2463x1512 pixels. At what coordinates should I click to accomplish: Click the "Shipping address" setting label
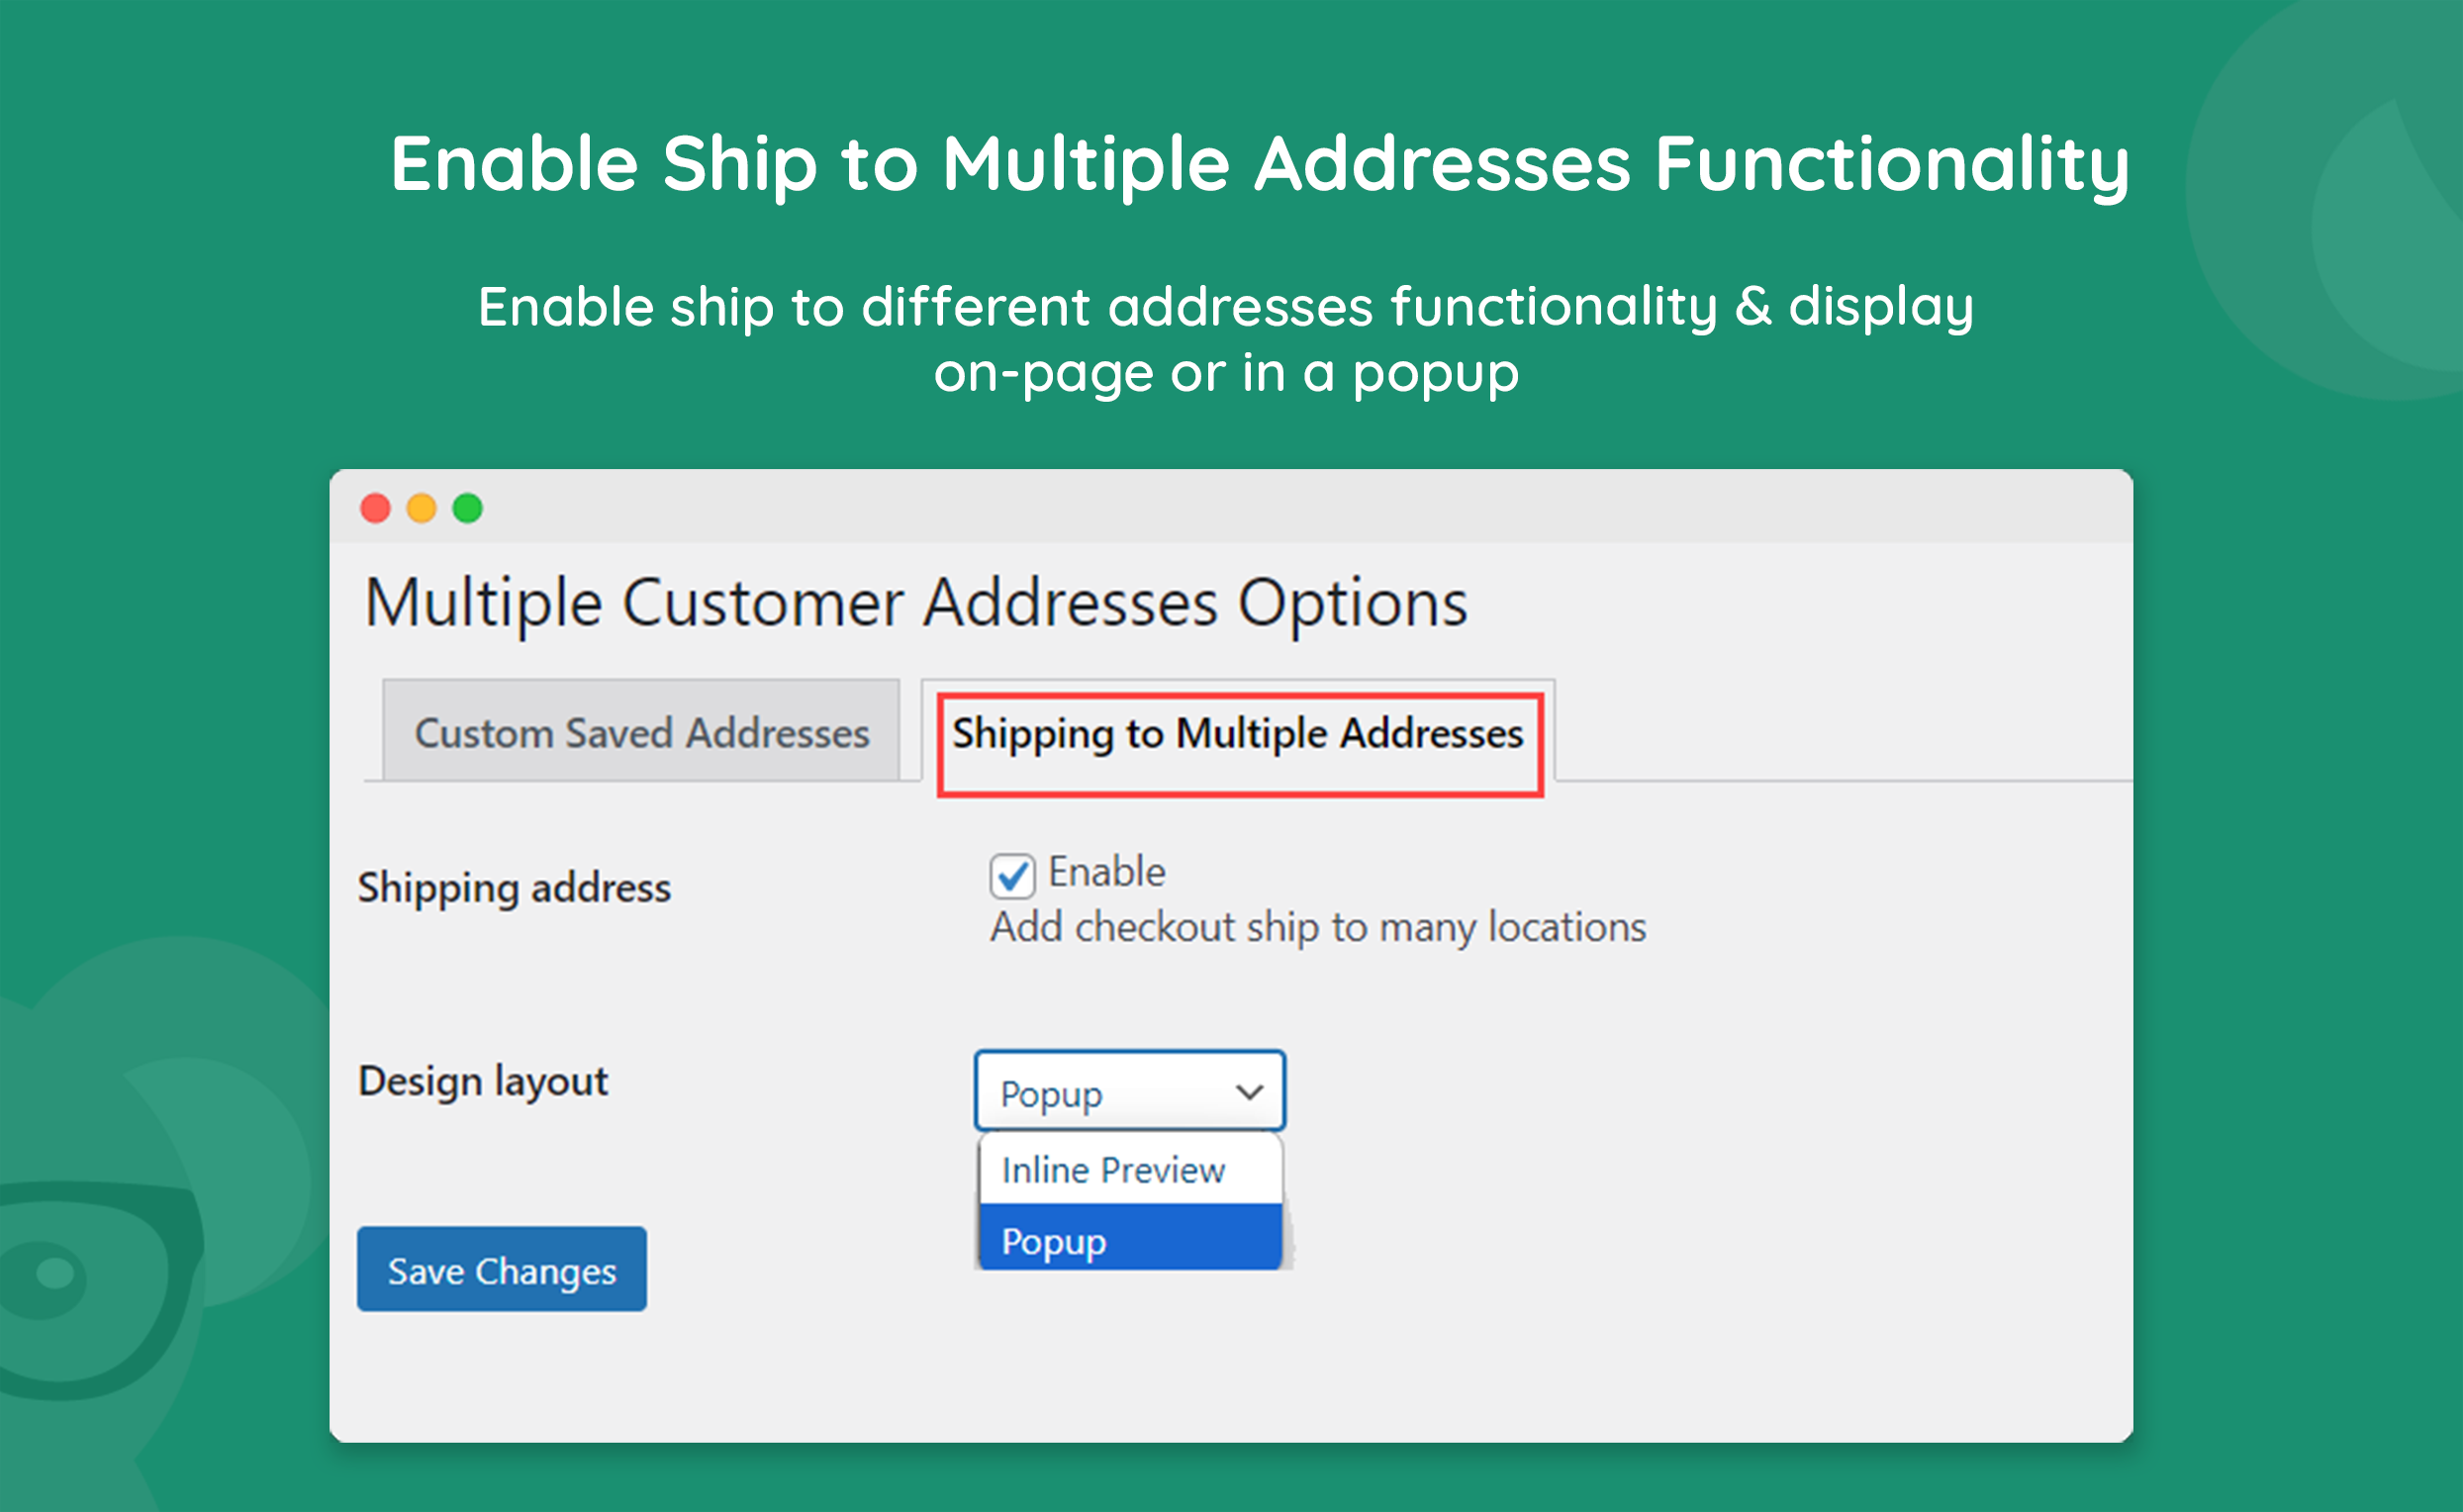coord(514,888)
